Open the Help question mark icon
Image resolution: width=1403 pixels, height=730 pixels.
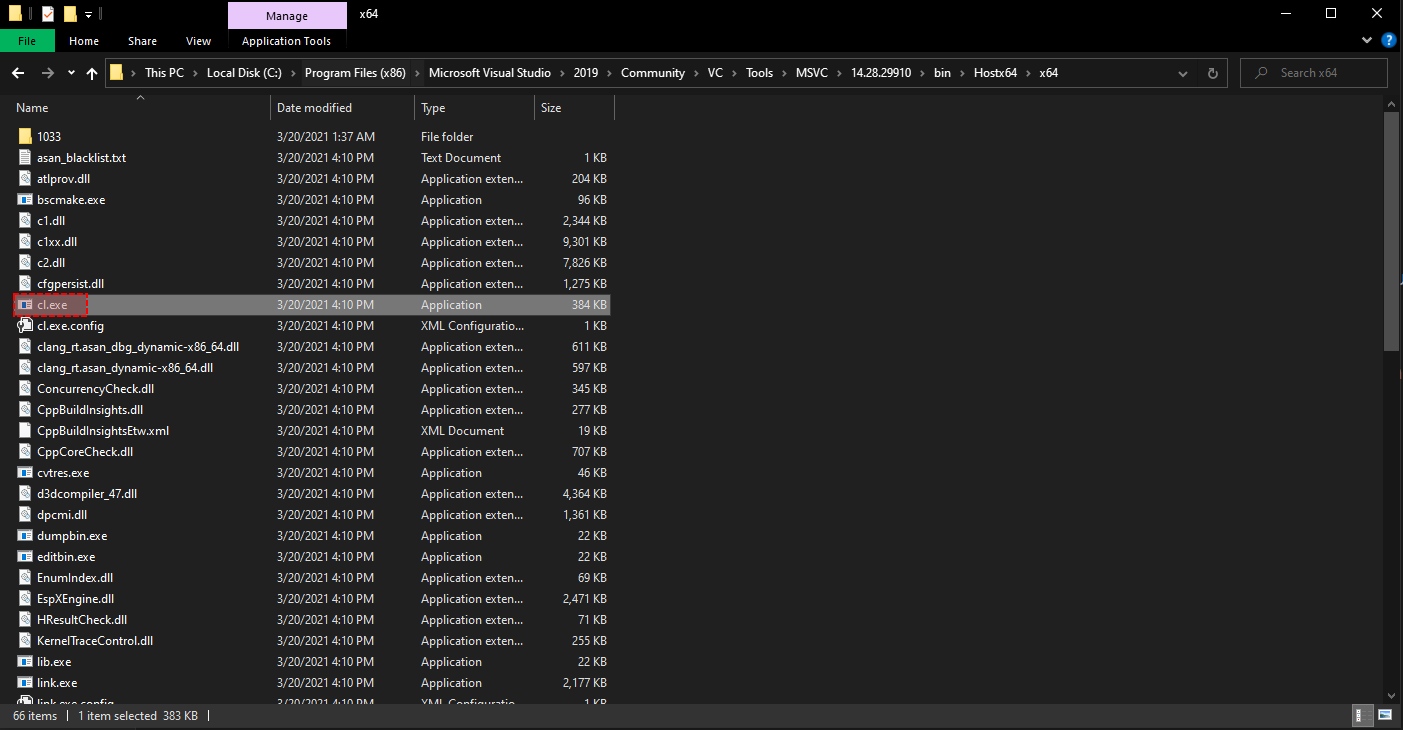click(x=1388, y=41)
